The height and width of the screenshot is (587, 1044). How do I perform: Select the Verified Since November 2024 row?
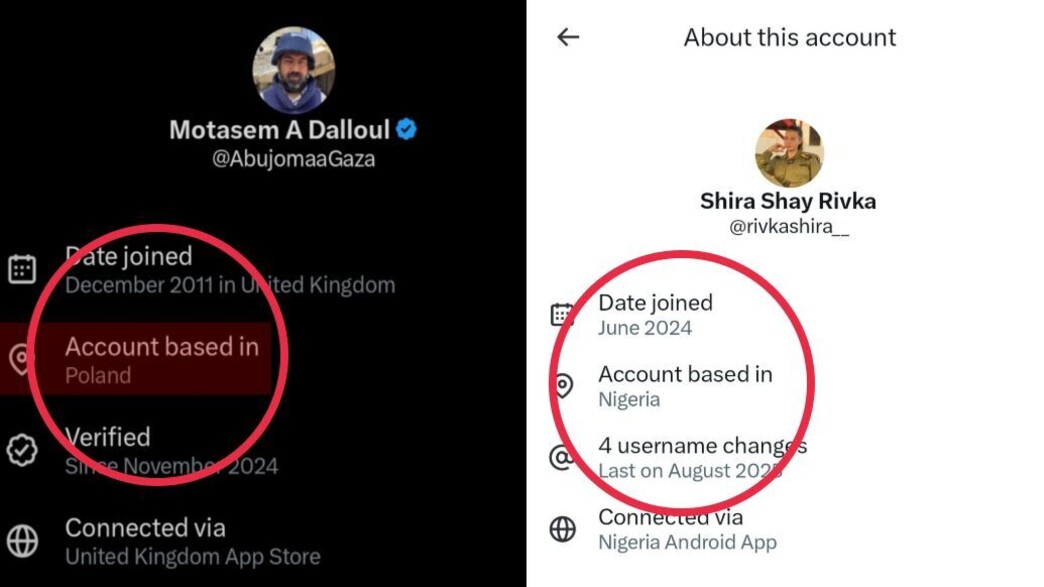point(170,451)
